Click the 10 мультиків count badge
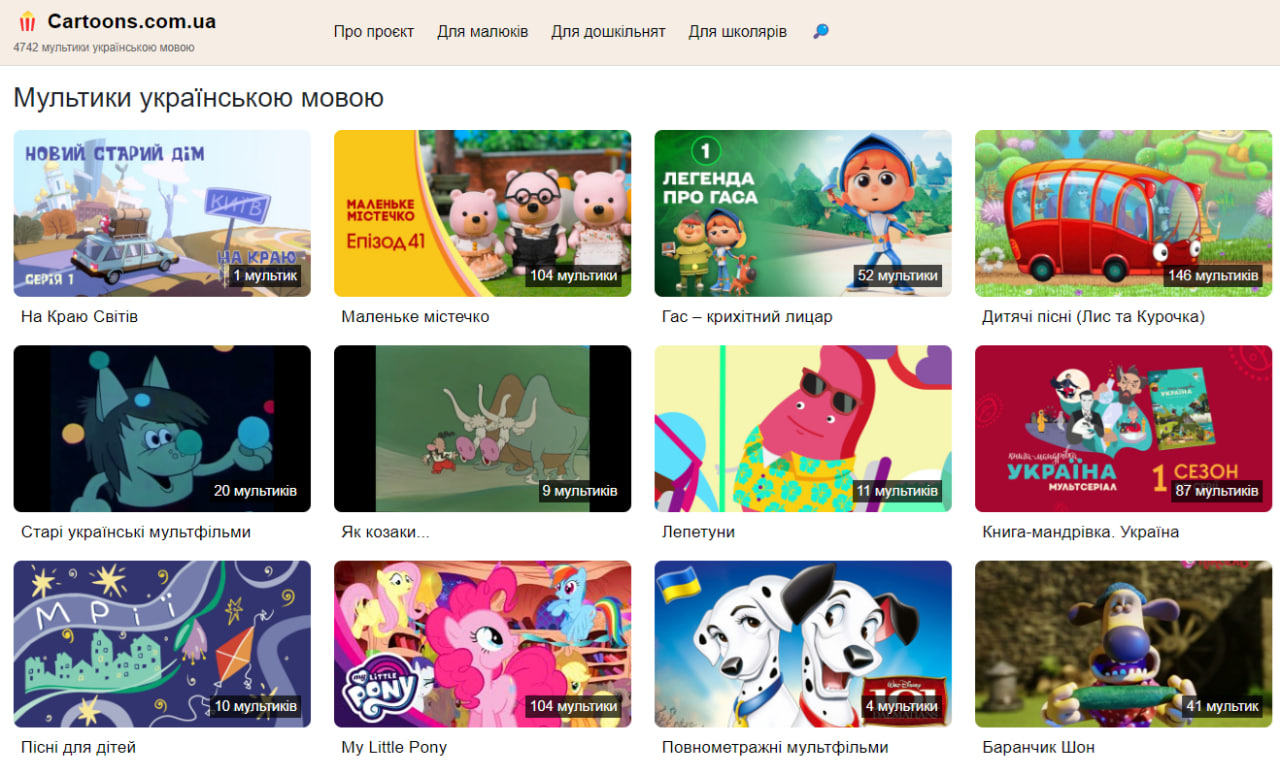Viewport: 1280px width, 775px height. click(x=255, y=706)
